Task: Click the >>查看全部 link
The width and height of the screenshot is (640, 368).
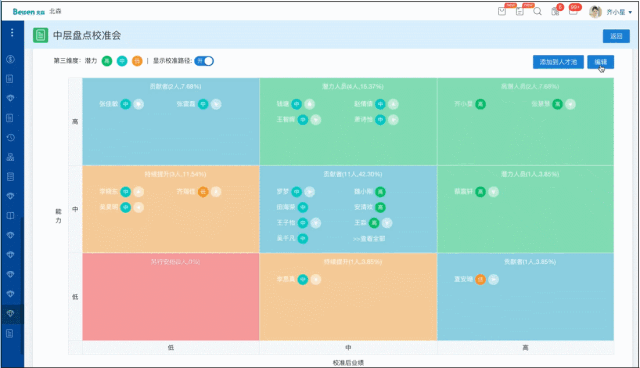Action: (369, 239)
